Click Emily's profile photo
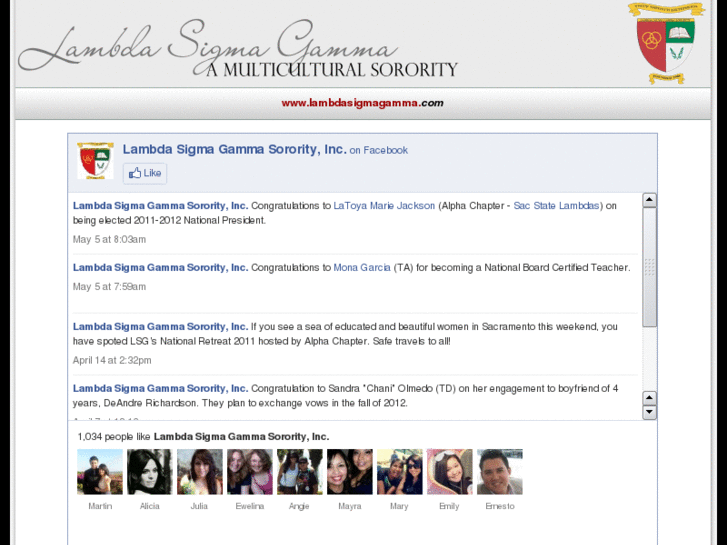 (x=450, y=472)
